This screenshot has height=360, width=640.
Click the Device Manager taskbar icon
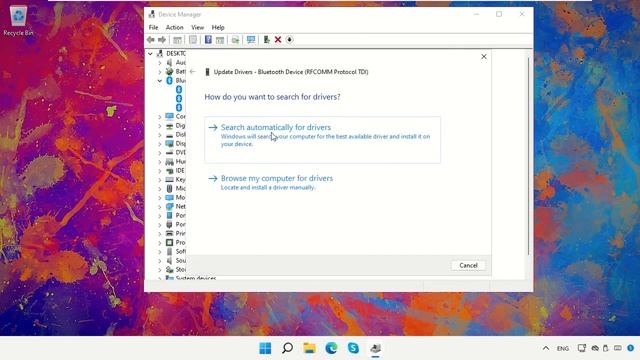click(x=376, y=348)
